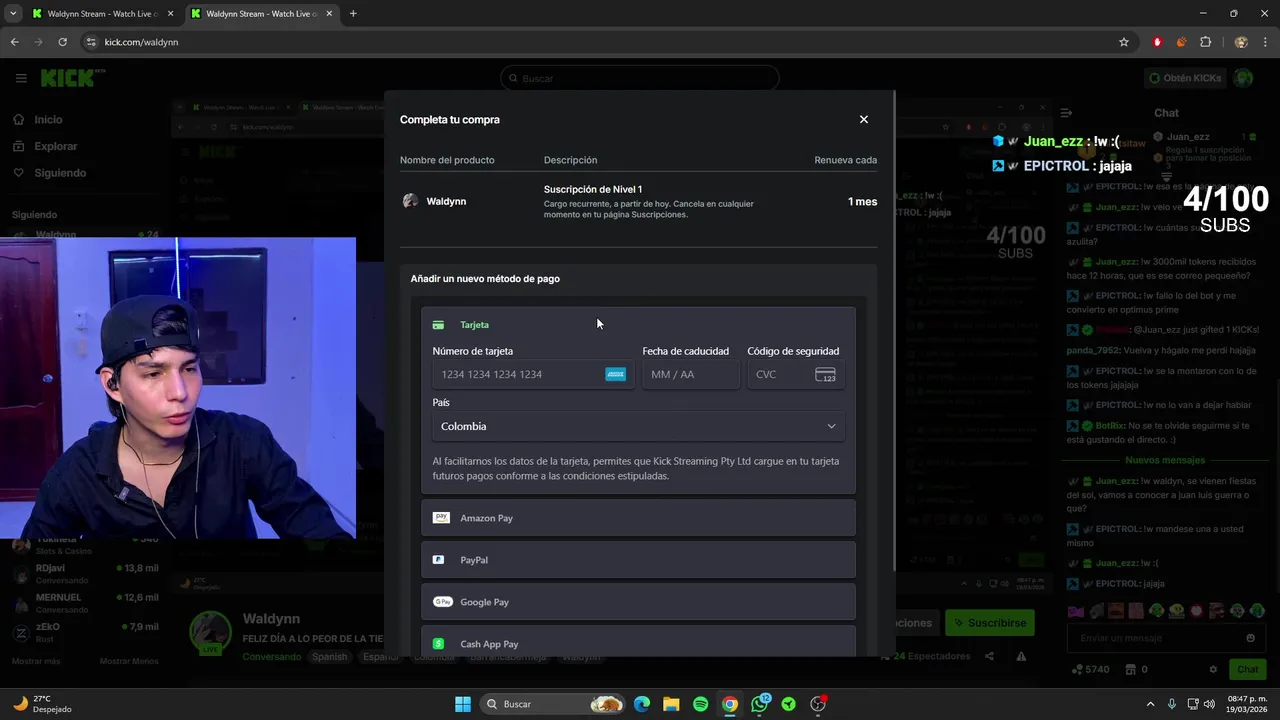The width and height of the screenshot is (1280, 720).
Task: Open chat settings gear icon
Action: point(1213,669)
